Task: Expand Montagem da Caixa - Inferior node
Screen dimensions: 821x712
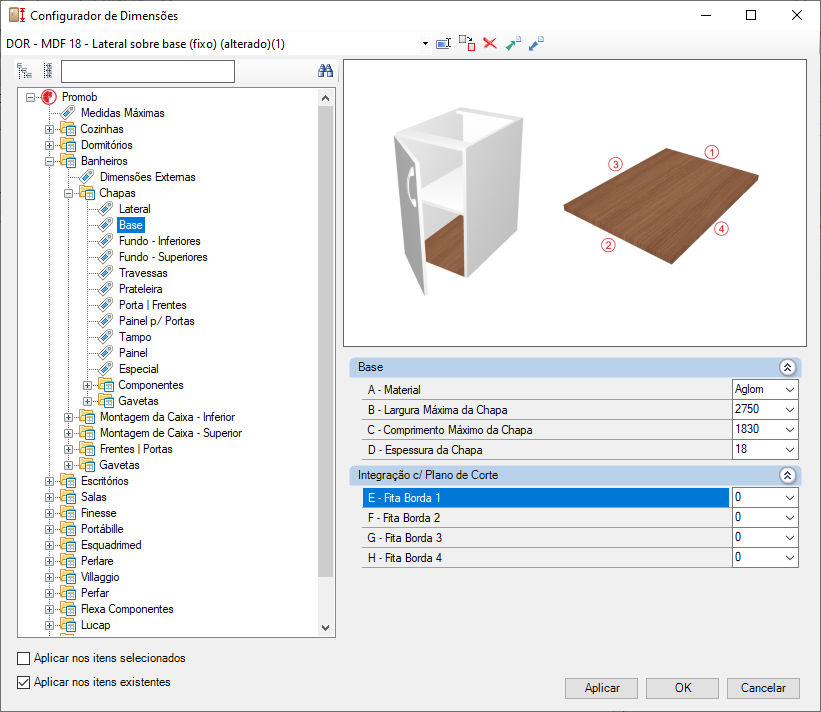Action: click(x=68, y=417)
